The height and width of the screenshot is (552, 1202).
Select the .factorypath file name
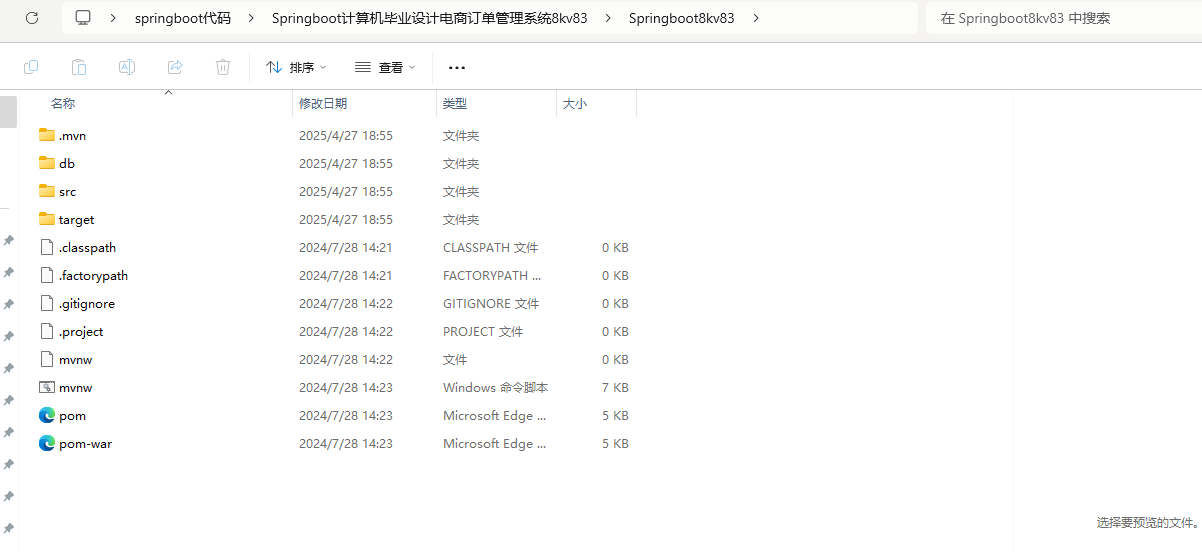[x=93, y=275]
